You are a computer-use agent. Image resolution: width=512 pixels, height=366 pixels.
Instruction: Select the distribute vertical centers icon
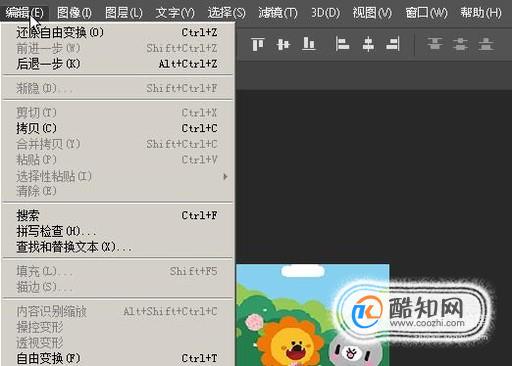click(x=460, y=44)
